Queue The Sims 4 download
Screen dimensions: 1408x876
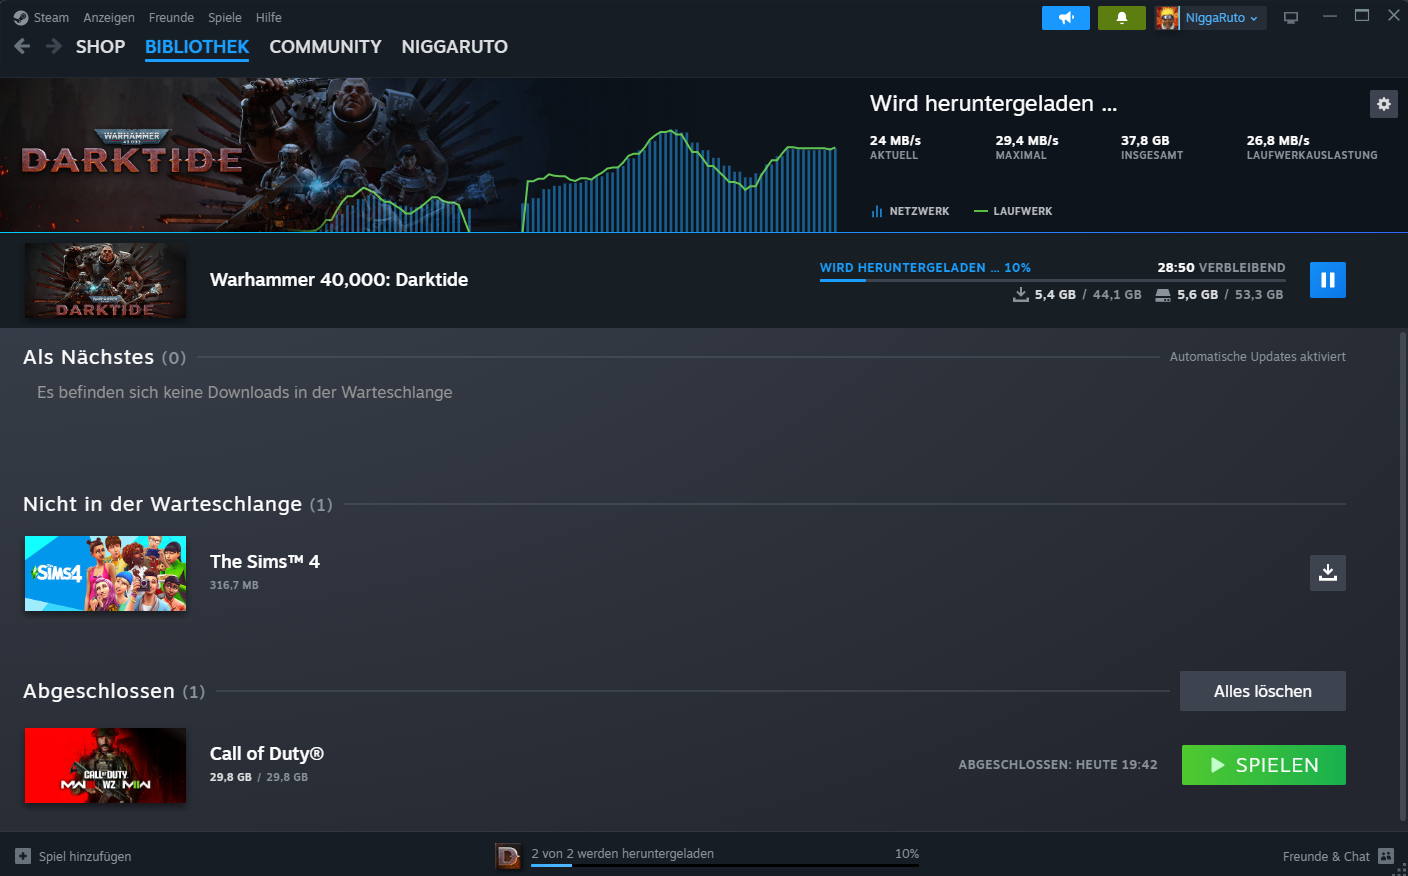1328,573
